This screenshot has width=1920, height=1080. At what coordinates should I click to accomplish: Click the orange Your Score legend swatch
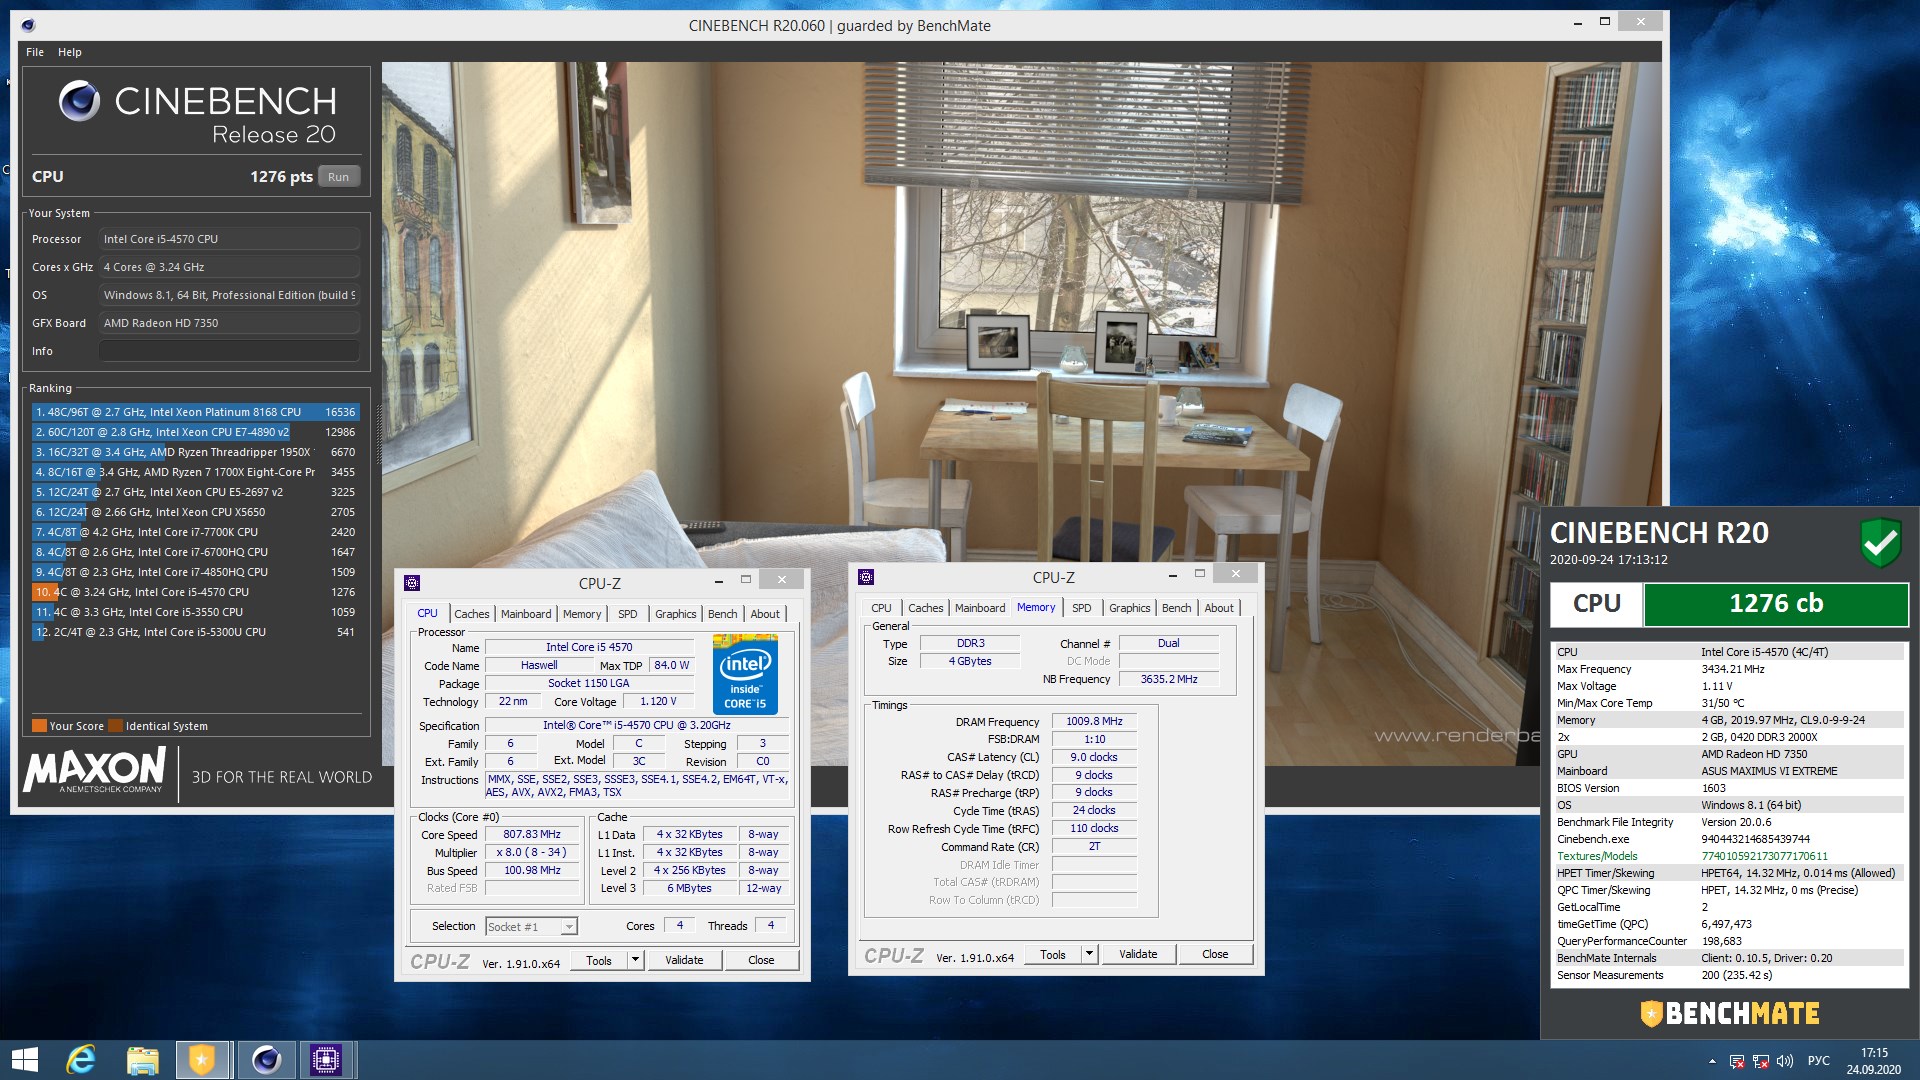(39, 726)
